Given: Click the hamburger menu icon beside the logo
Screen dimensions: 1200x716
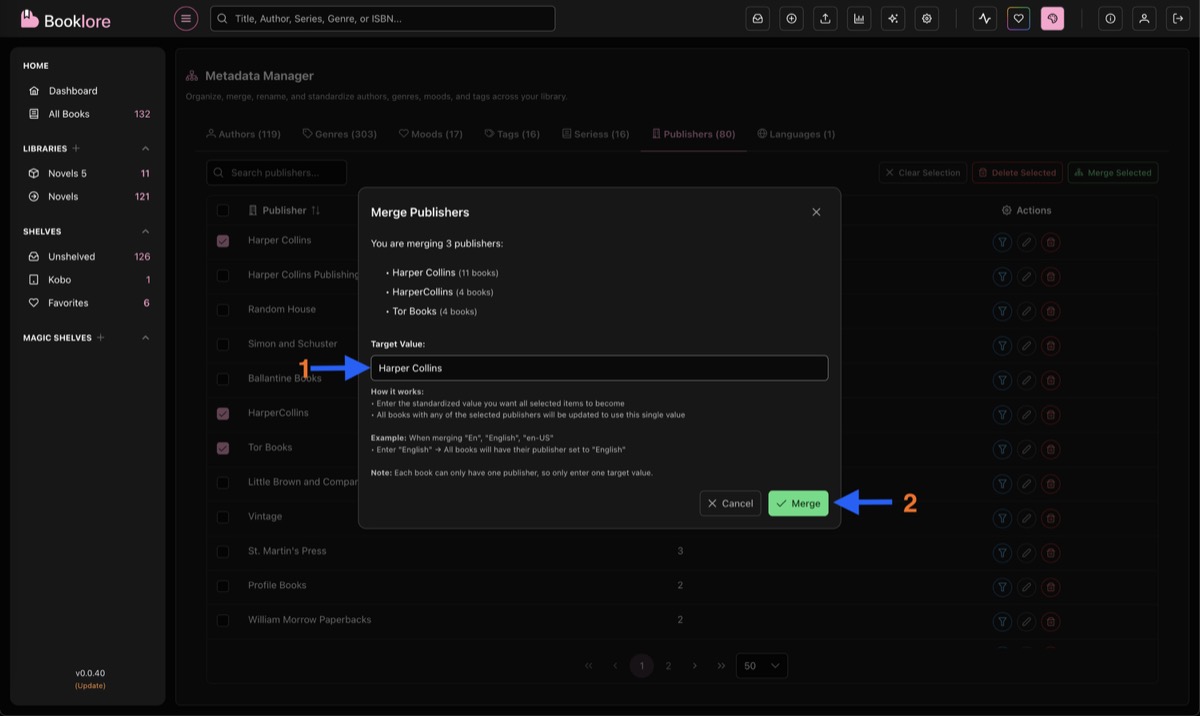Looking at the screenshot, I should [x=186, y=18].
